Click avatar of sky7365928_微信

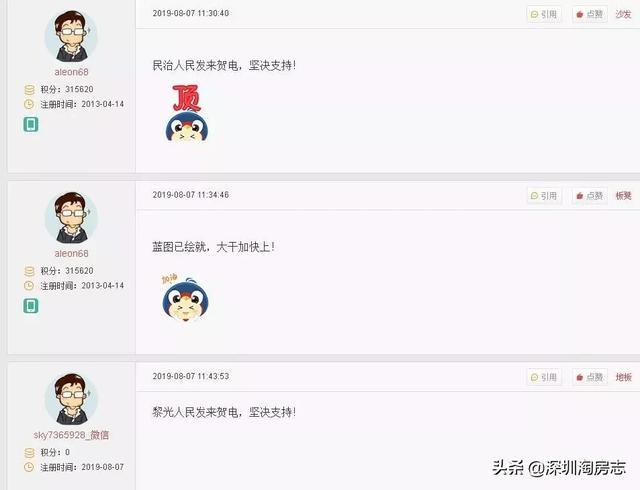(71, 399)
